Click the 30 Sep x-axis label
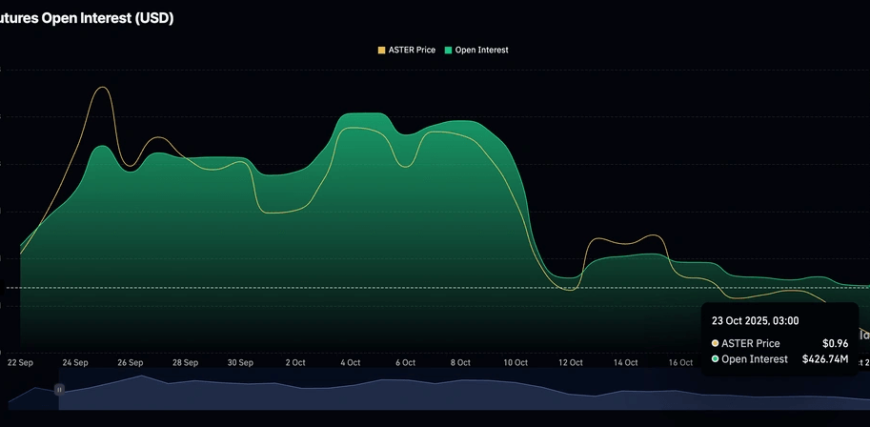The width and height of the screenshot is (870, 427). [x=240, y=363]
